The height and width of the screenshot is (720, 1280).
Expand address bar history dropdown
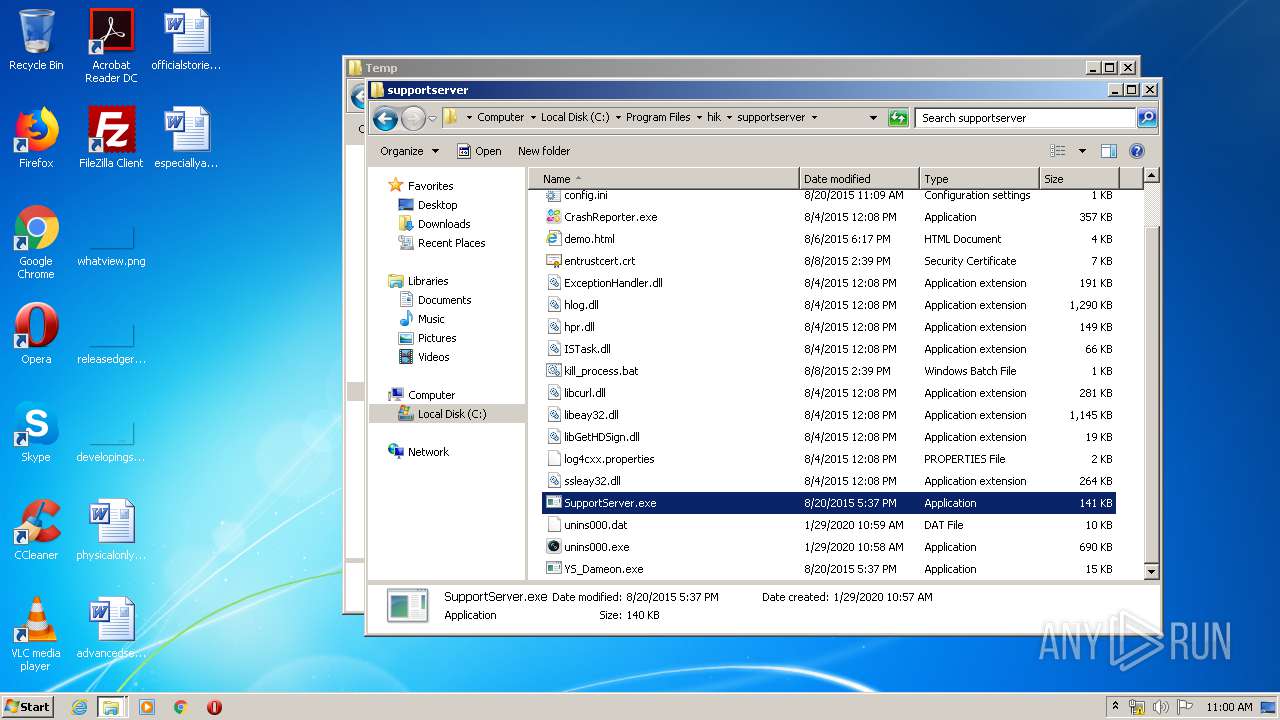pos(873,118)
